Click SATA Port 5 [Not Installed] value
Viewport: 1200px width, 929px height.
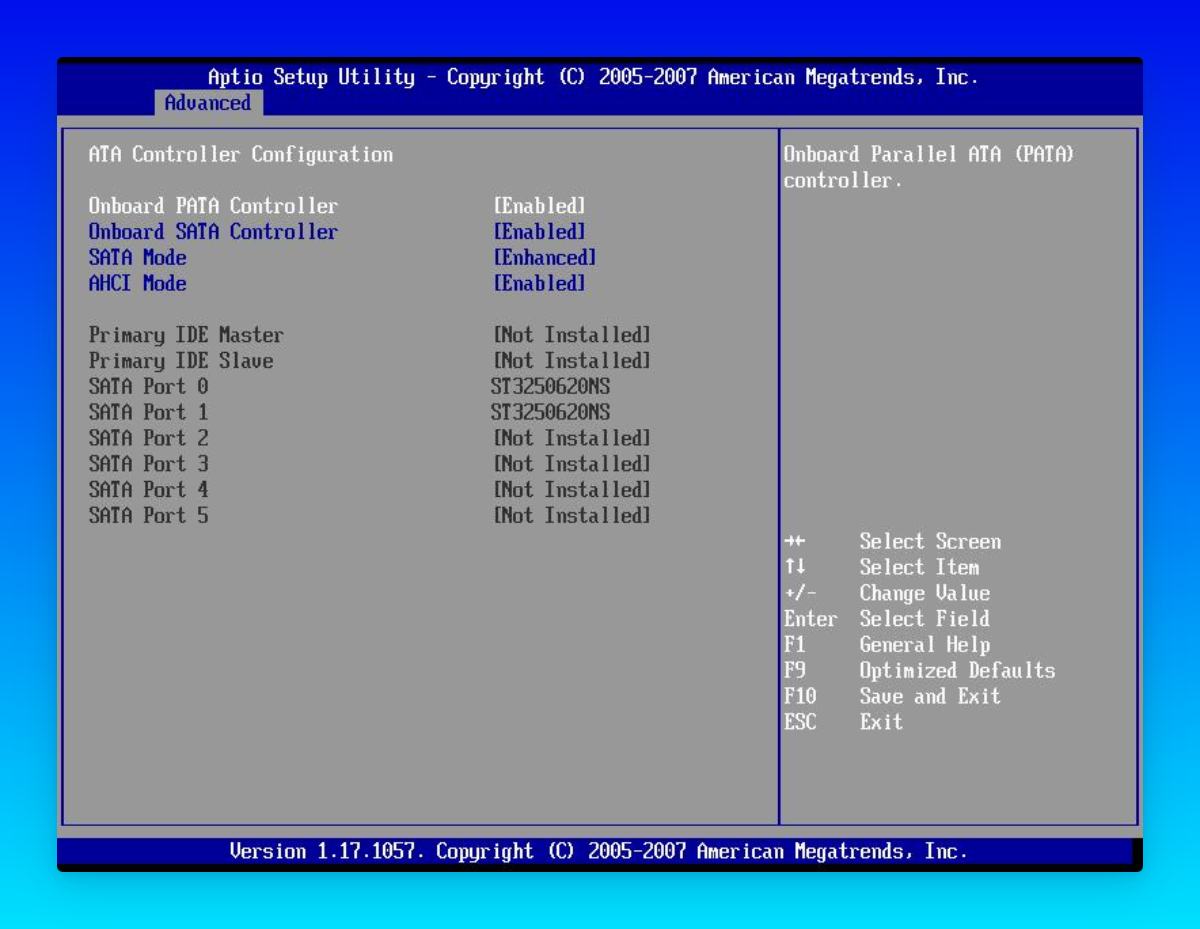pyautogui.click(x=572, y=516)
